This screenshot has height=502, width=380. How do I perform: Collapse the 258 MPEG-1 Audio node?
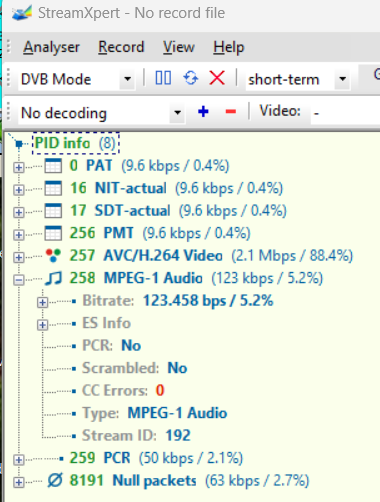pos(19,279)
